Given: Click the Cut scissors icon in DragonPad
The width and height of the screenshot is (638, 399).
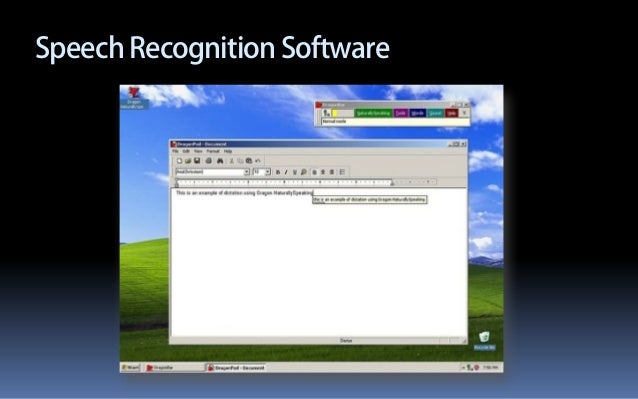Looking at the screenshot, I should click(x=232, y=161).
